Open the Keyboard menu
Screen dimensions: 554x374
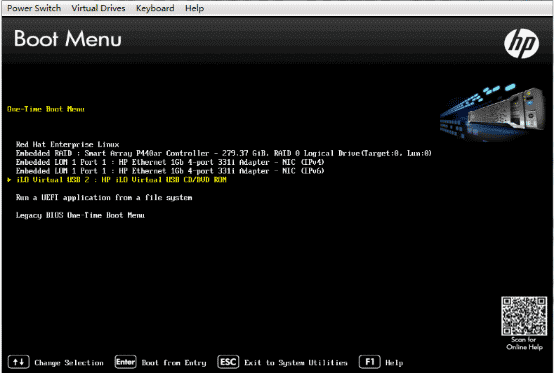[155, 8]
